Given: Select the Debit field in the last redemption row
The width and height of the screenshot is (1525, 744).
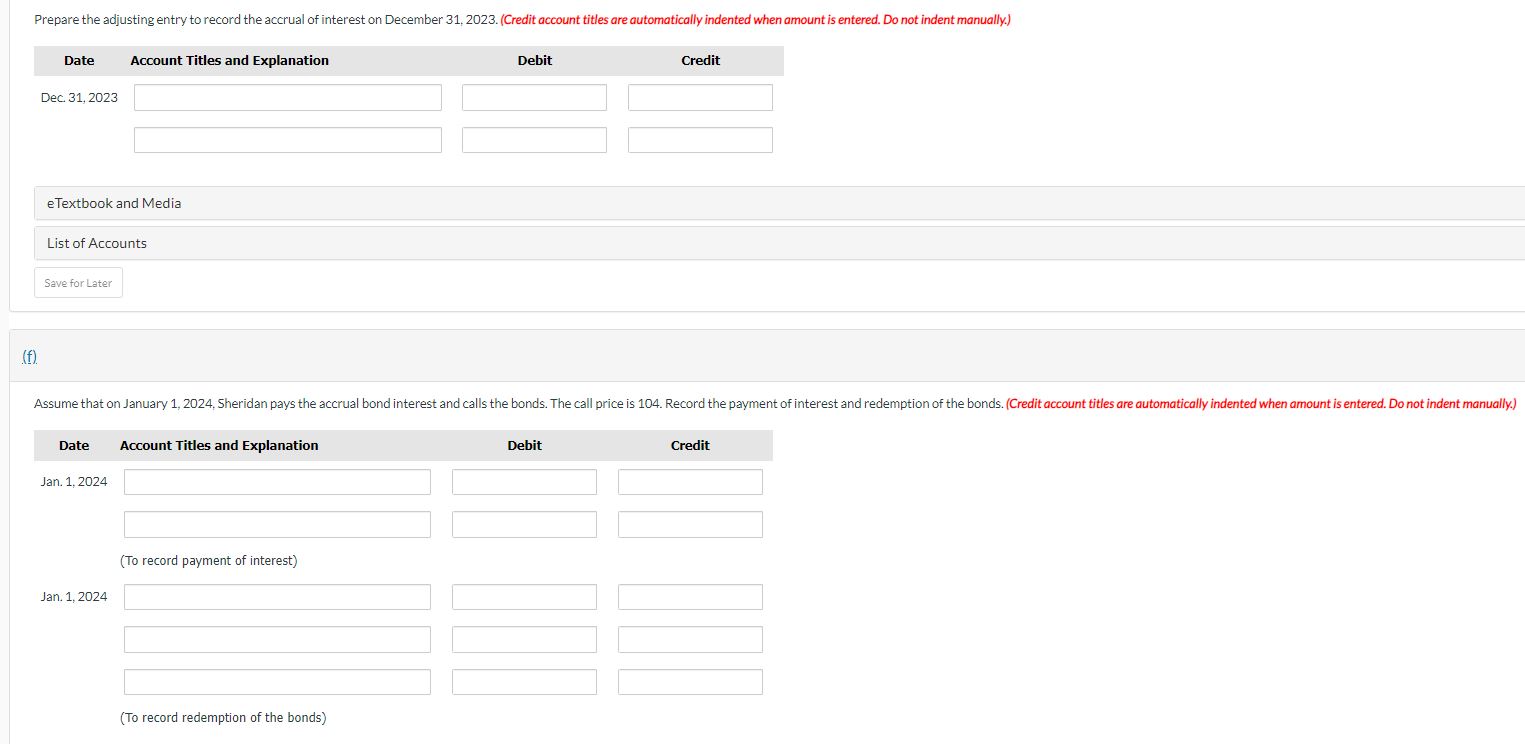Looking at the screenshot, I should (x=524, y=681).
